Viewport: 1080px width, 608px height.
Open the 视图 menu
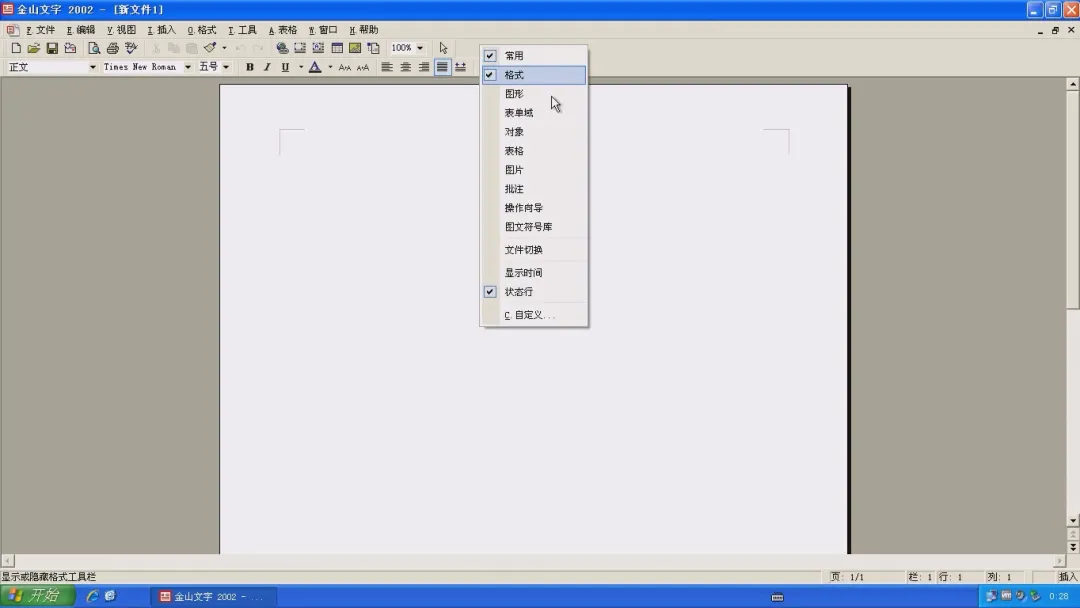(121, 30)
